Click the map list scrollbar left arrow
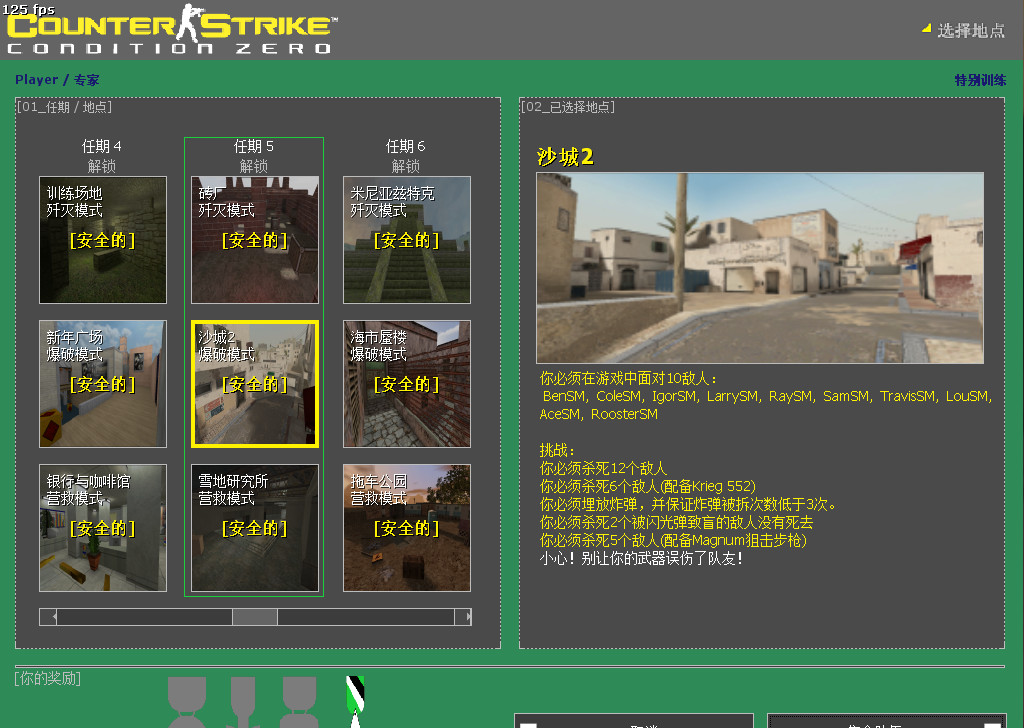 (48, 617)
